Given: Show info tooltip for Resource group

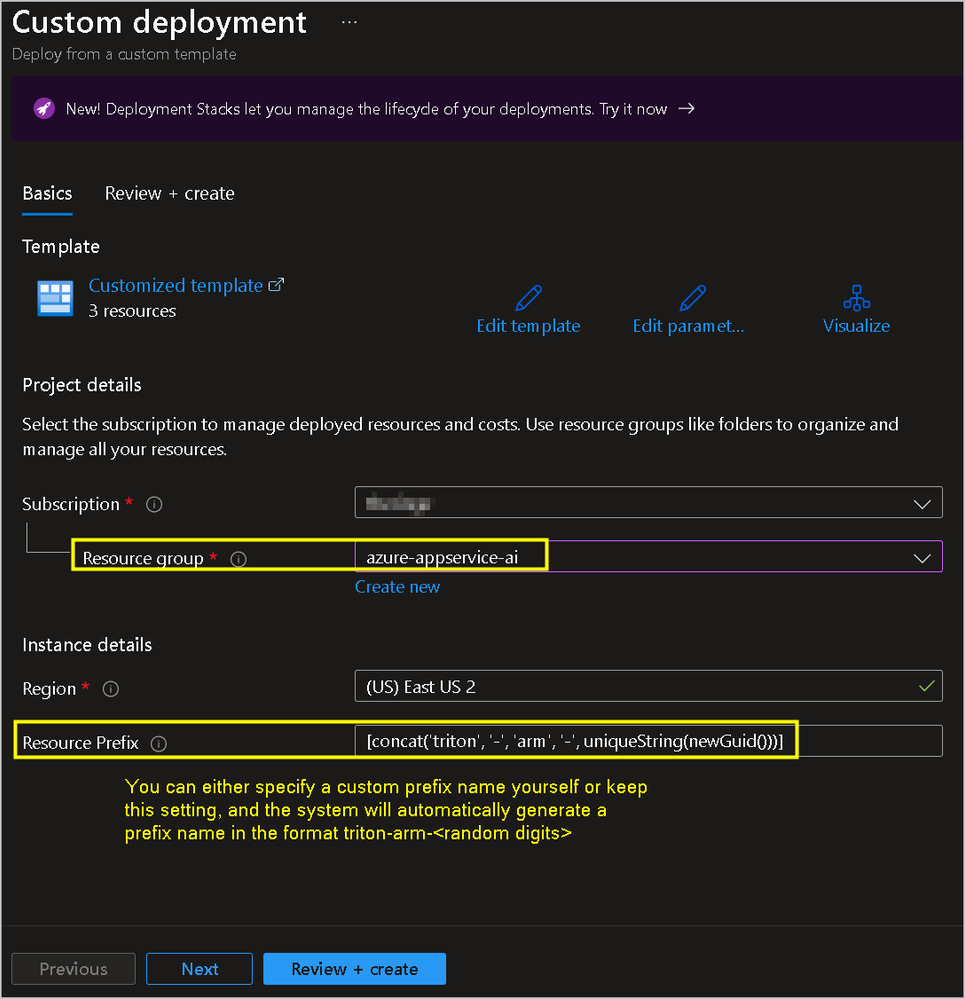Looking at the screenshot, I should (x=238, y=559).
